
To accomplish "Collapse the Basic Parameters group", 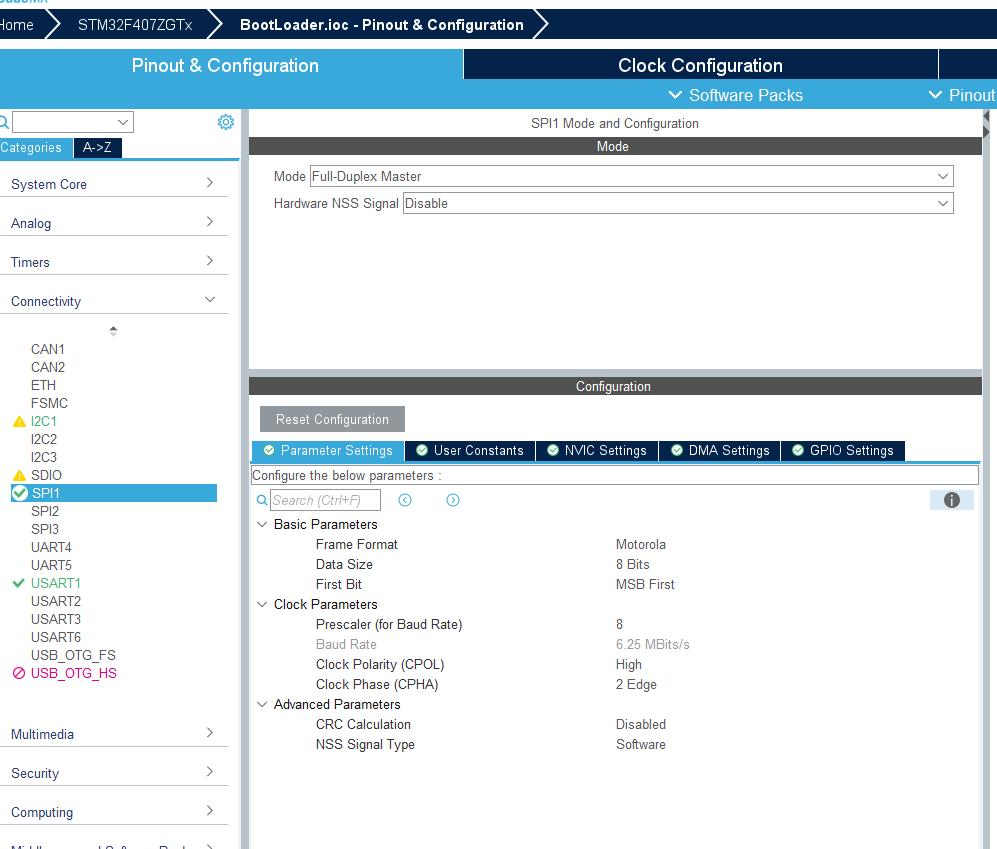I will pos(262,525).
